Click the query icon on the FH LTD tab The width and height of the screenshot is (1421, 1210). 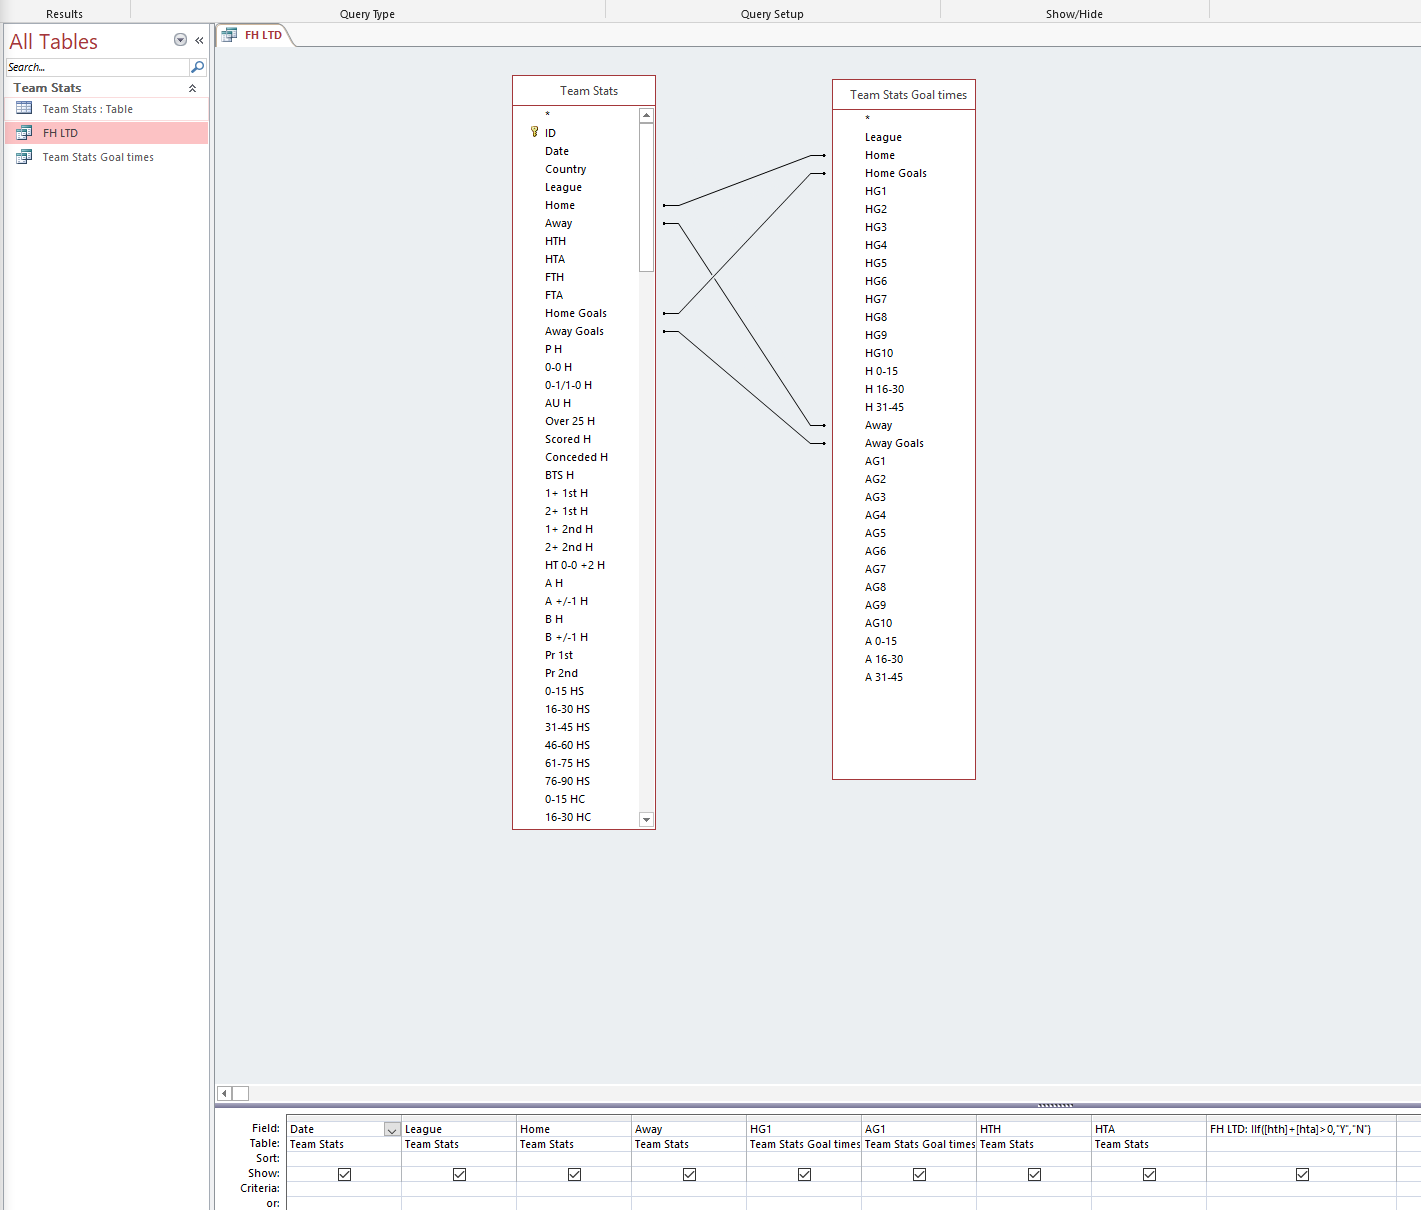(x=230, y=34)
